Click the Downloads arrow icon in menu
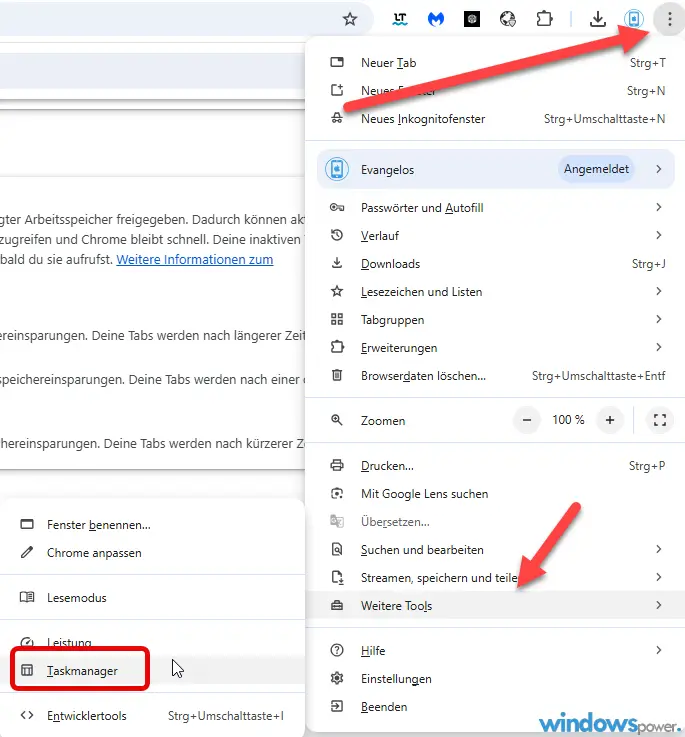The height and width of the screenshot is (737, 685). pyautogui.click(x=337, y=263)
